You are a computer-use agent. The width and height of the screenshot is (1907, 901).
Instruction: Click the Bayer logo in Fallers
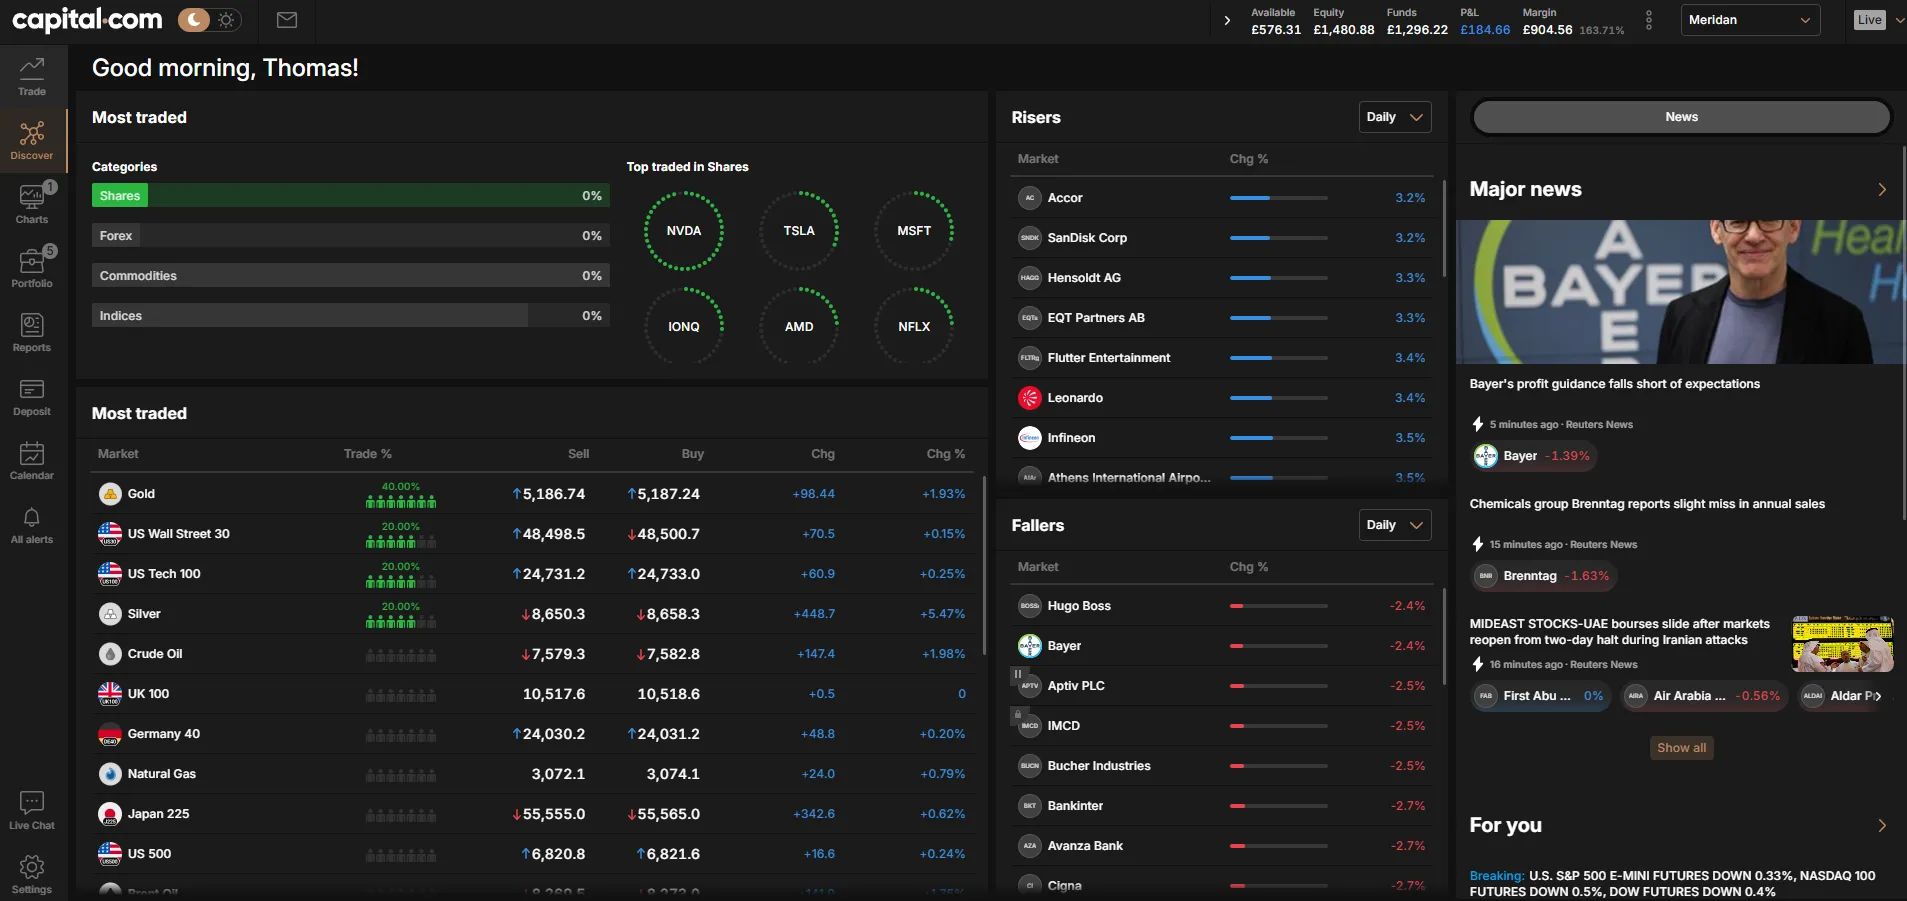[x=1030, y=646]
